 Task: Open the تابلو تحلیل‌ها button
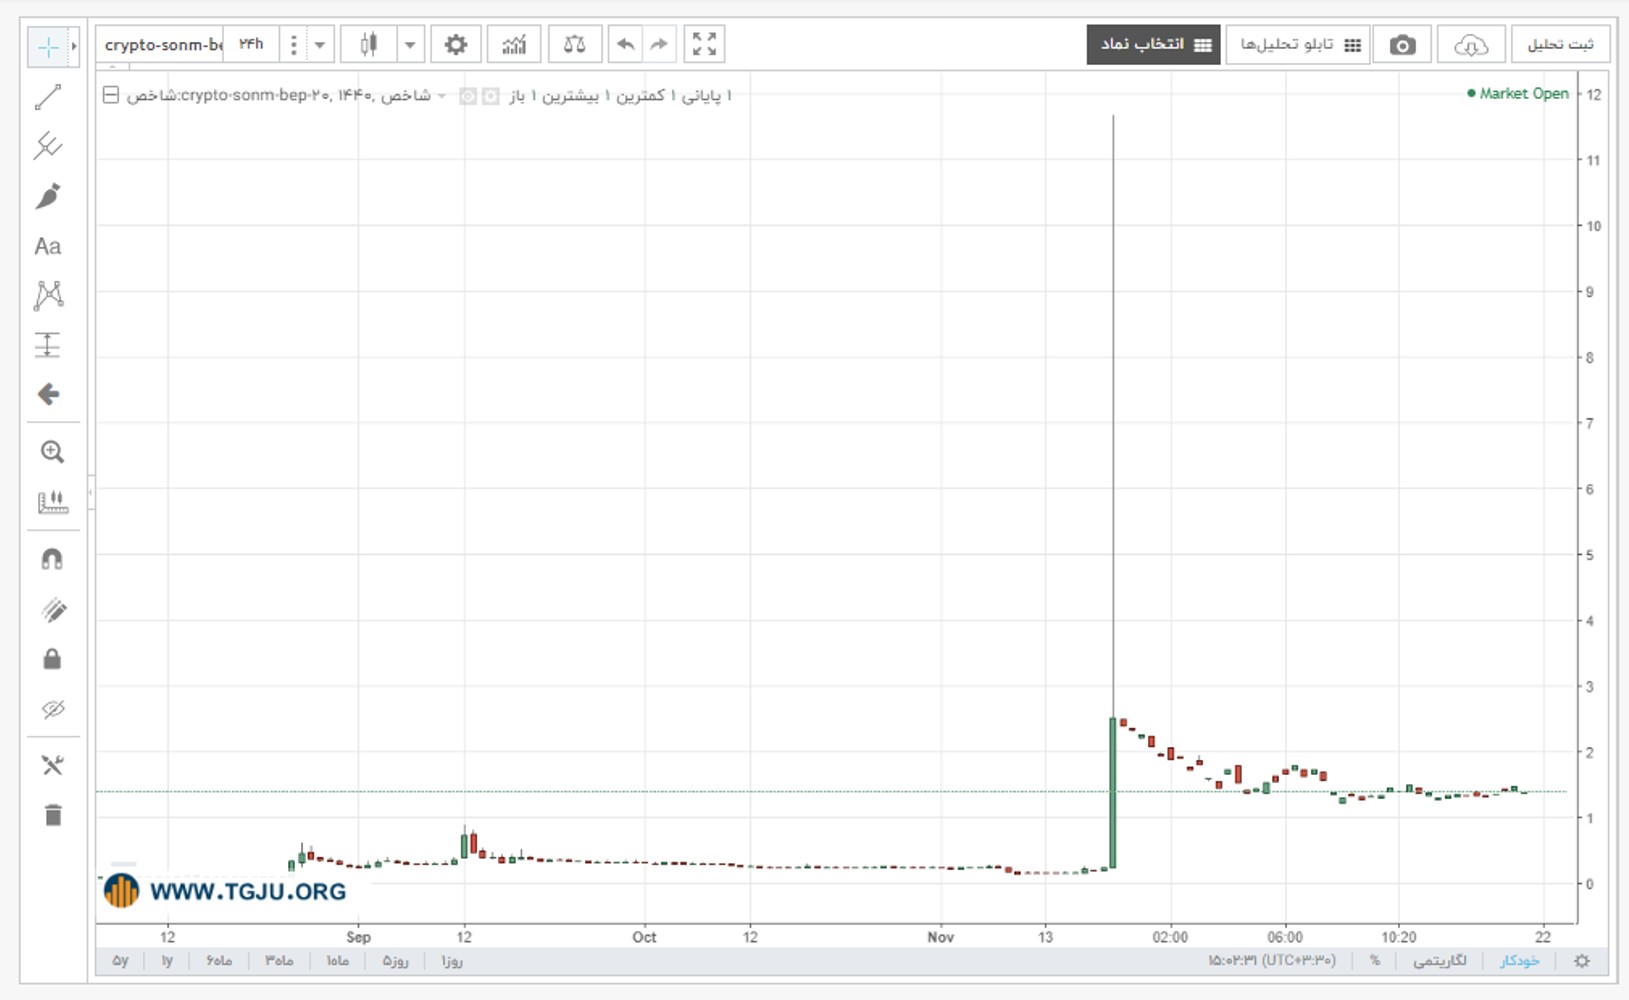point(1298,45)
